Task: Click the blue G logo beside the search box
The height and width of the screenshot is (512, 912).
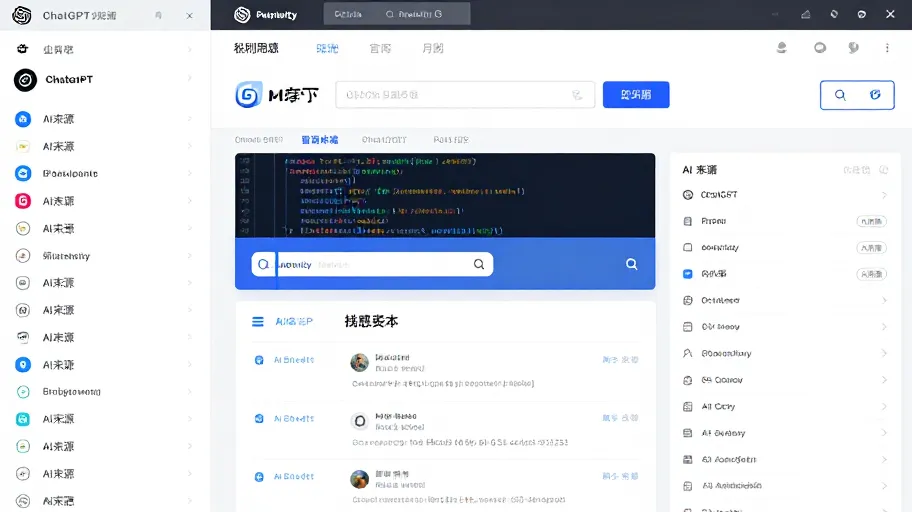Action: pyautogui.click(x=248, y=94)
